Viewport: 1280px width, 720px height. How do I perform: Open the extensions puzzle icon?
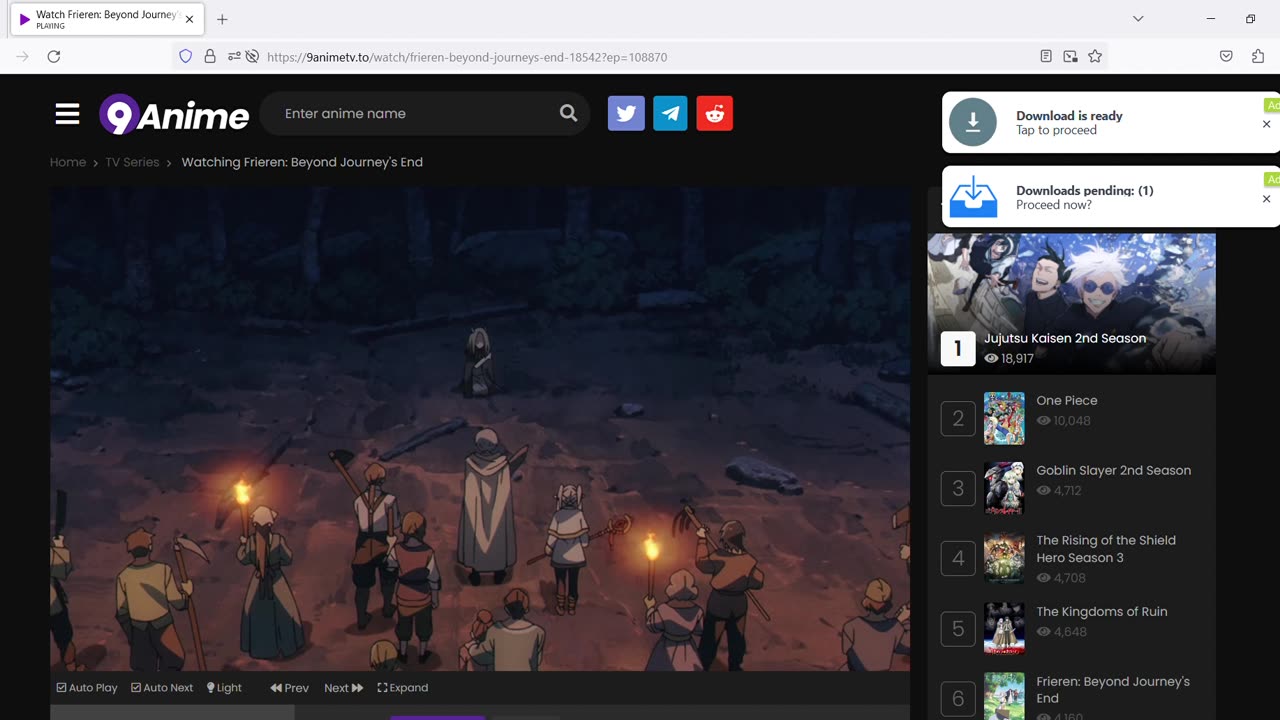1258,57
